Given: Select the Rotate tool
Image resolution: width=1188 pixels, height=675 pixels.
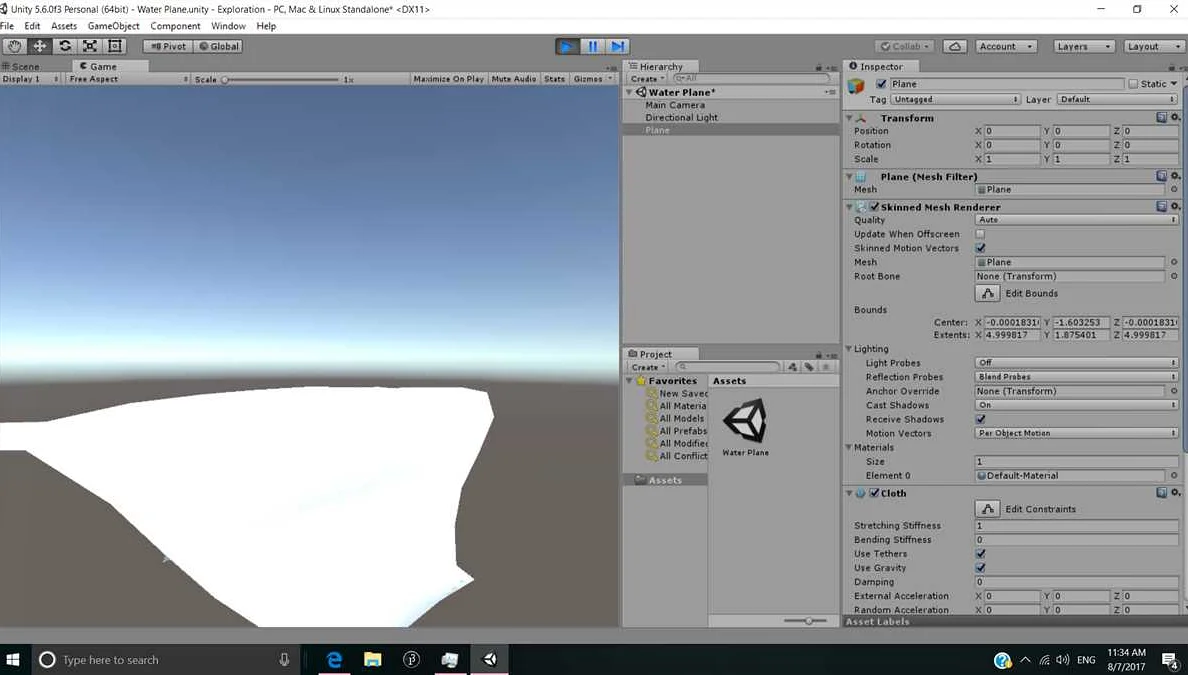Looking at the screenshot, I should coord(64,46).
